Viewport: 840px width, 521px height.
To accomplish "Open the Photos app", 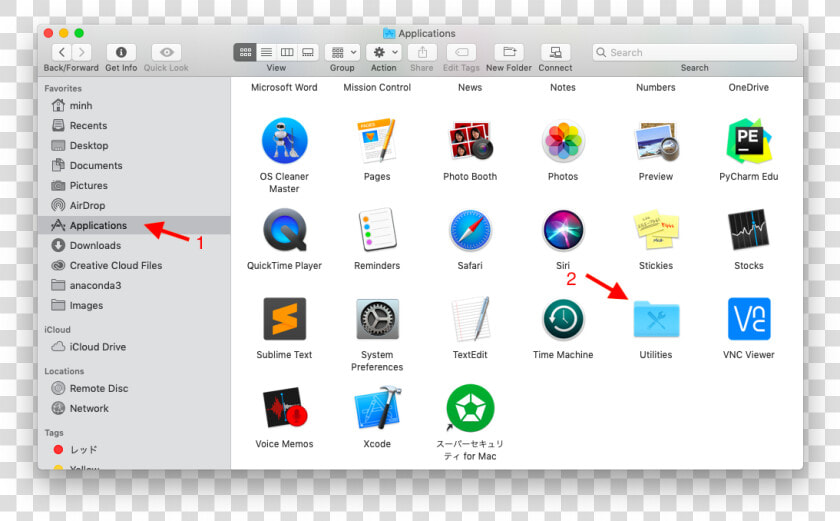I will 563,141.
